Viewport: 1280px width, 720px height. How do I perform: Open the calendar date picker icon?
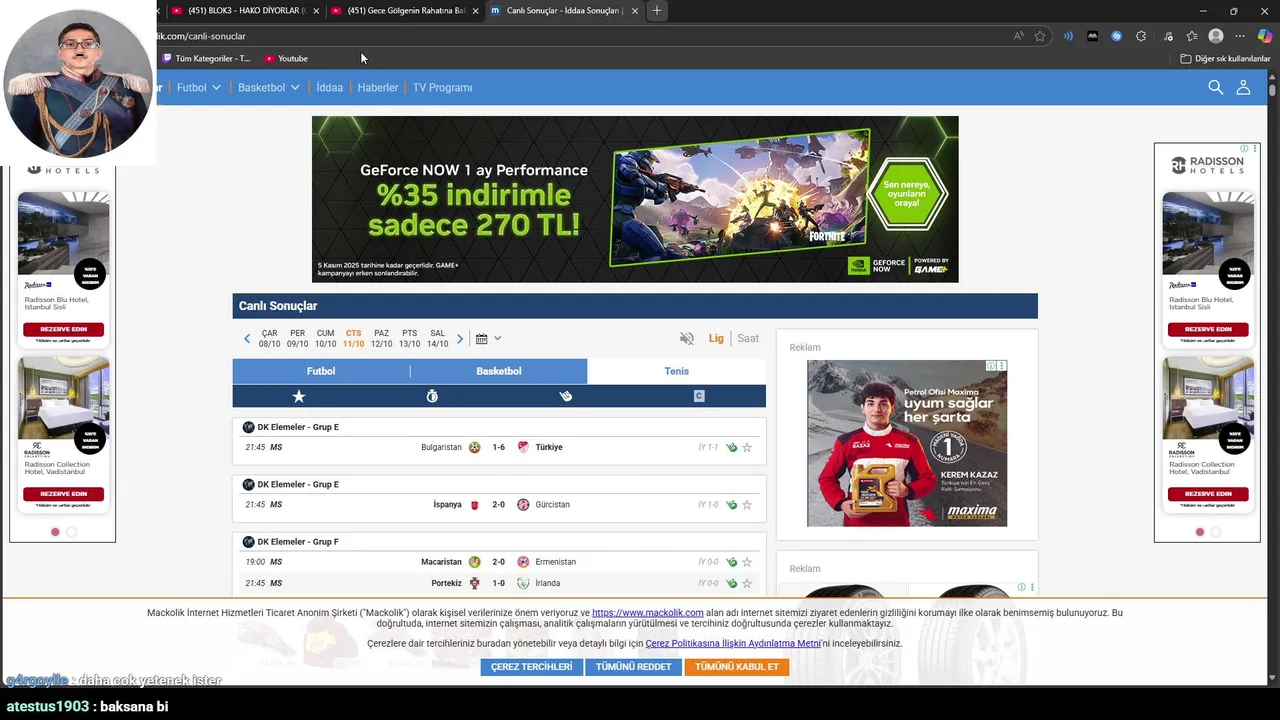(x=481, y=339)
